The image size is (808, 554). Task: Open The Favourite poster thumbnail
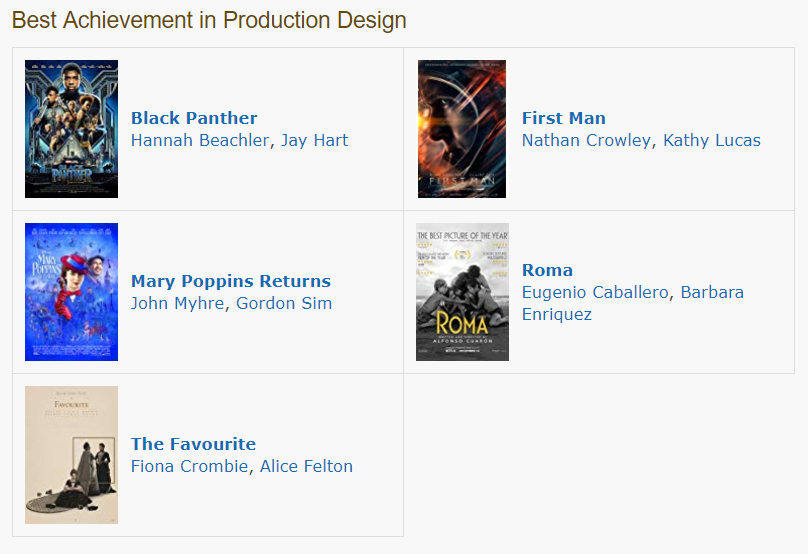click(x=71, y=455)
